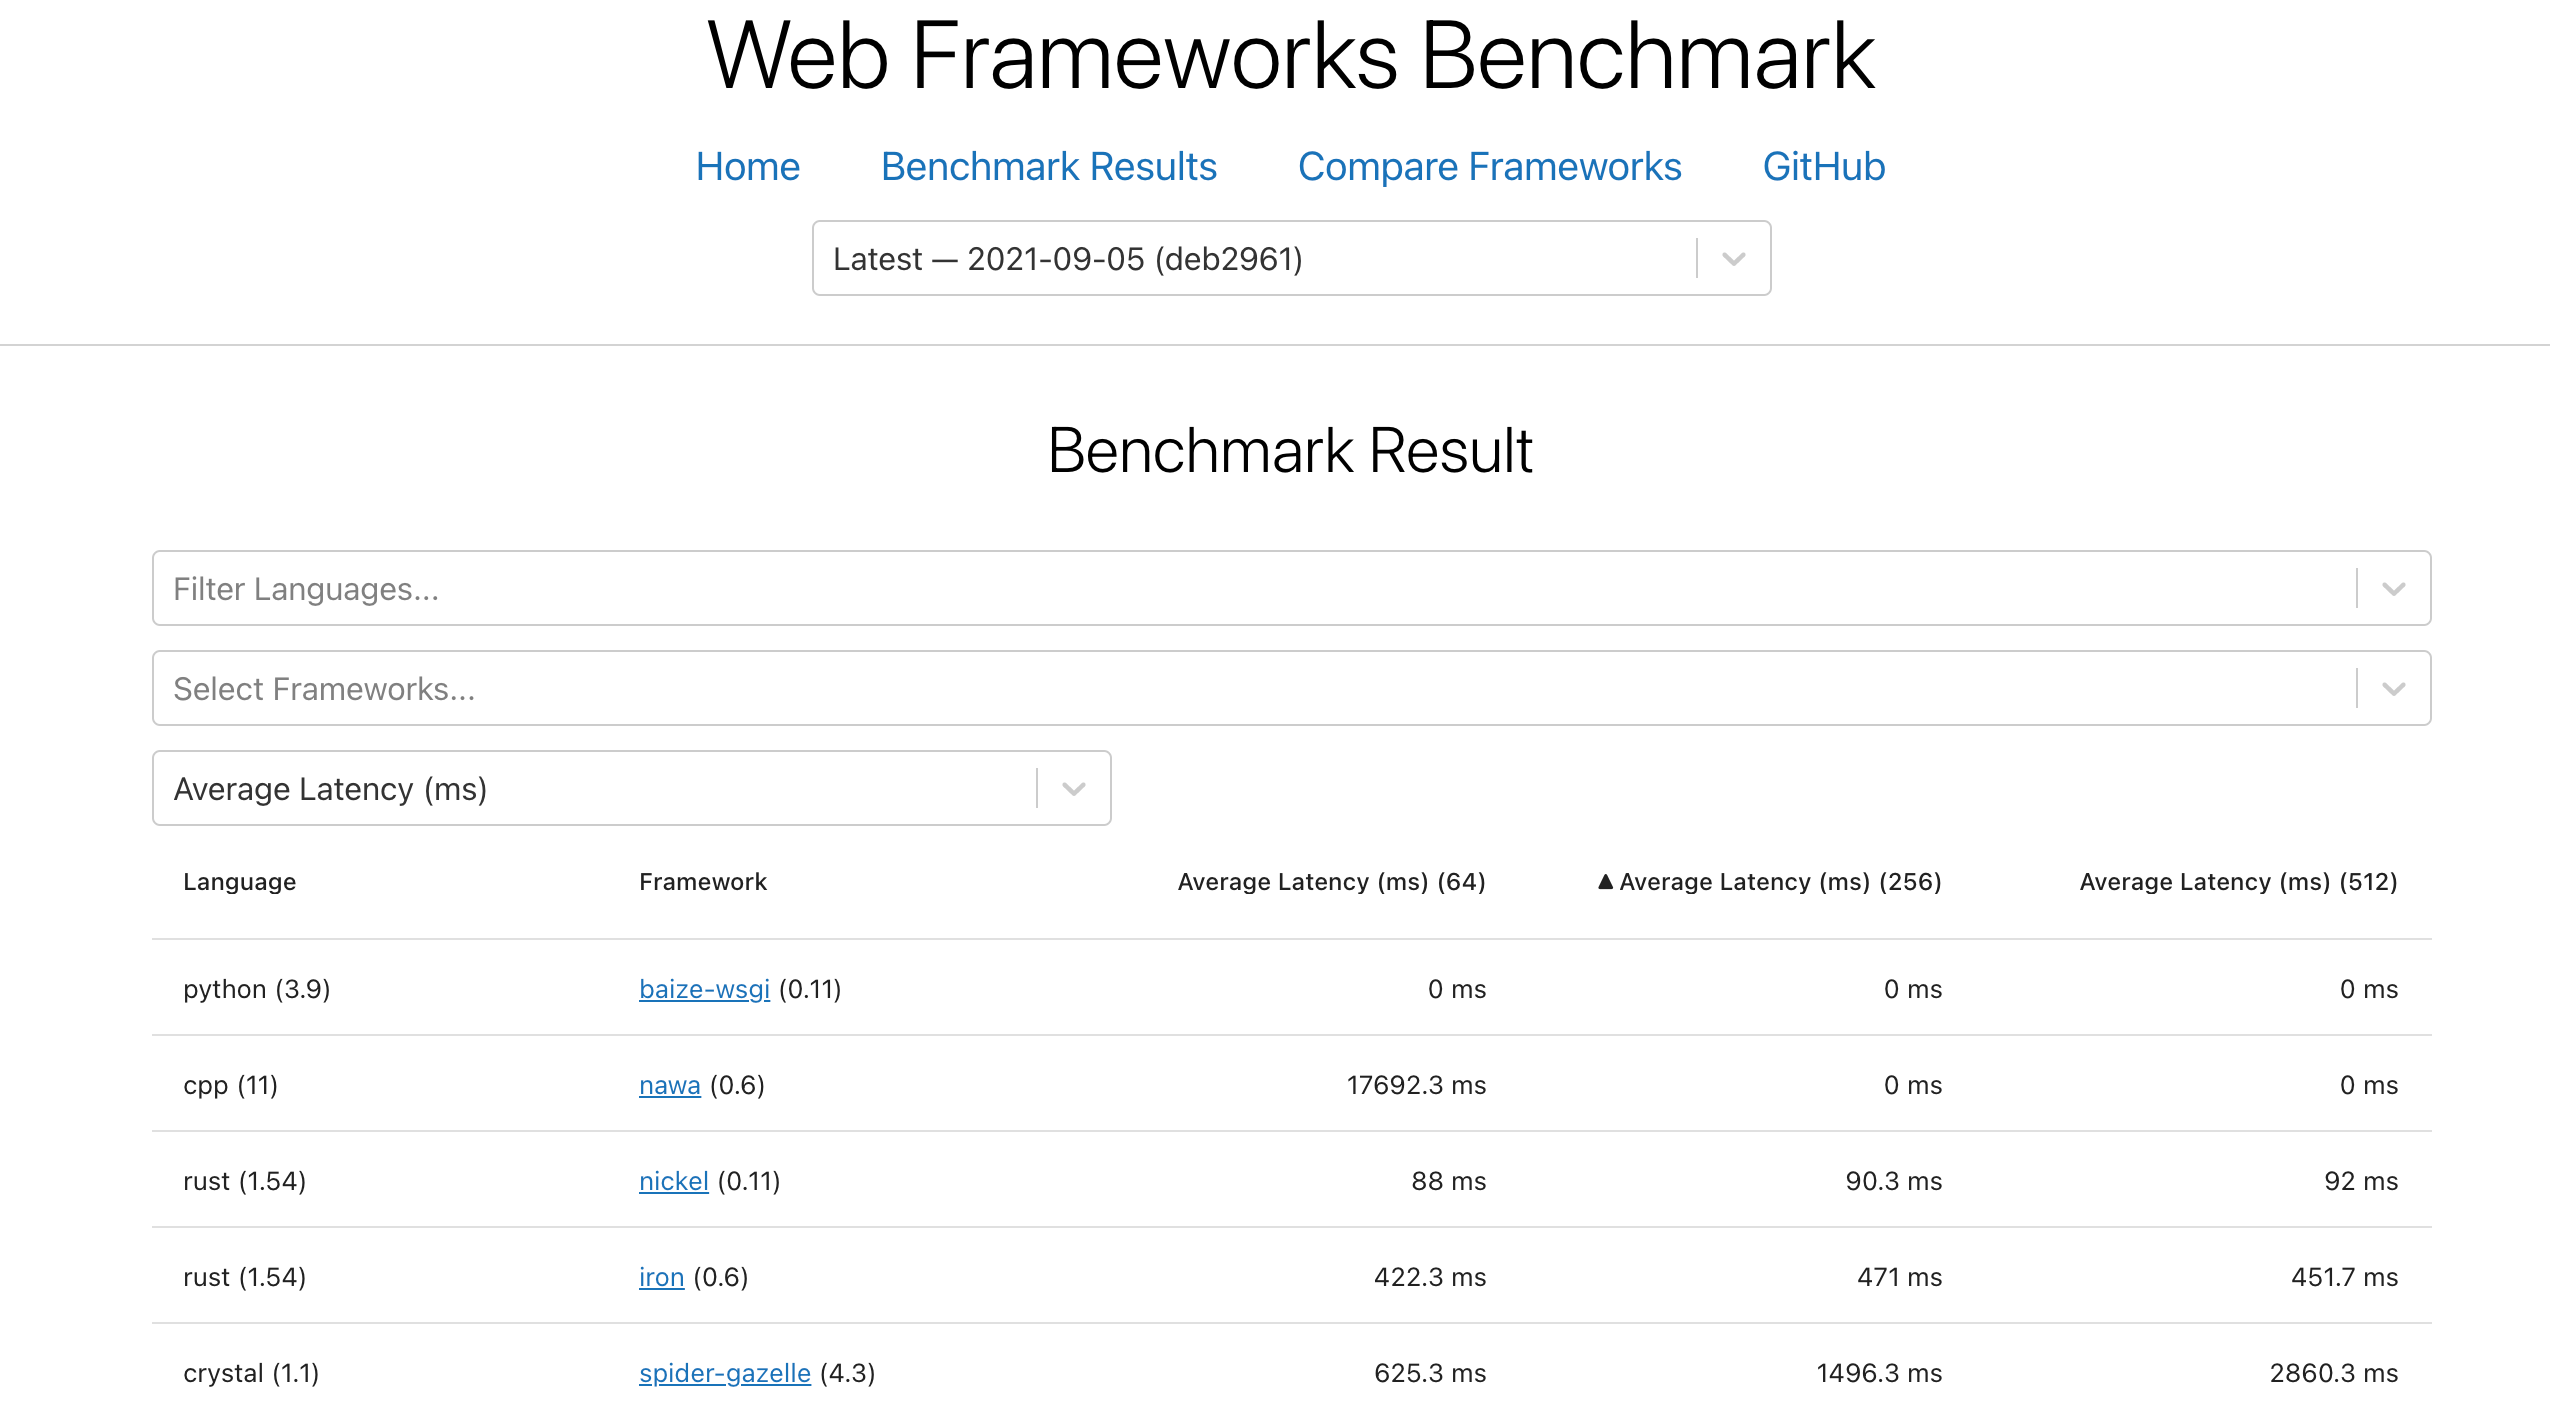2550x1416 pixels.
Task: Open the Average Latency metric chevron
Action: click(x=1073, y=789)
